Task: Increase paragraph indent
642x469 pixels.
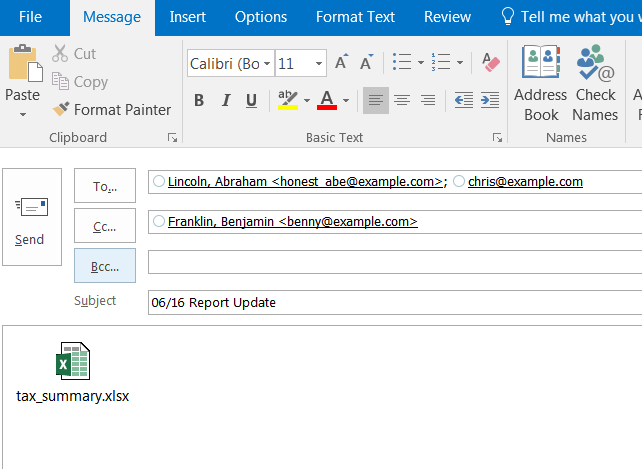Action: pos(490,100)
